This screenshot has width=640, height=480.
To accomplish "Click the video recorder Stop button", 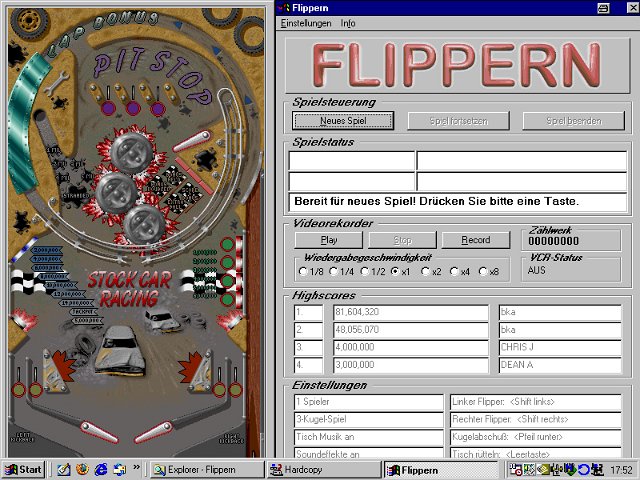I will click(x=402, y=240).
